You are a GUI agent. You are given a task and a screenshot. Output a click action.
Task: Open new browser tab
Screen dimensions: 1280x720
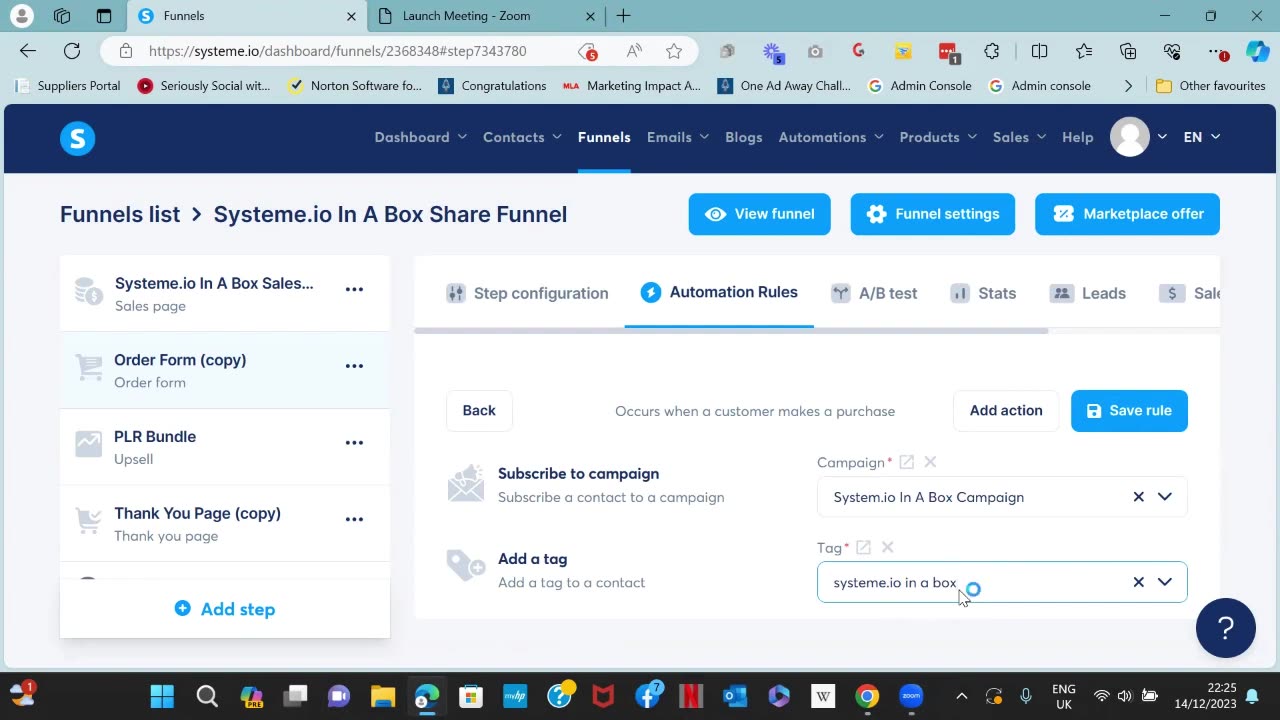coord(623,16)
